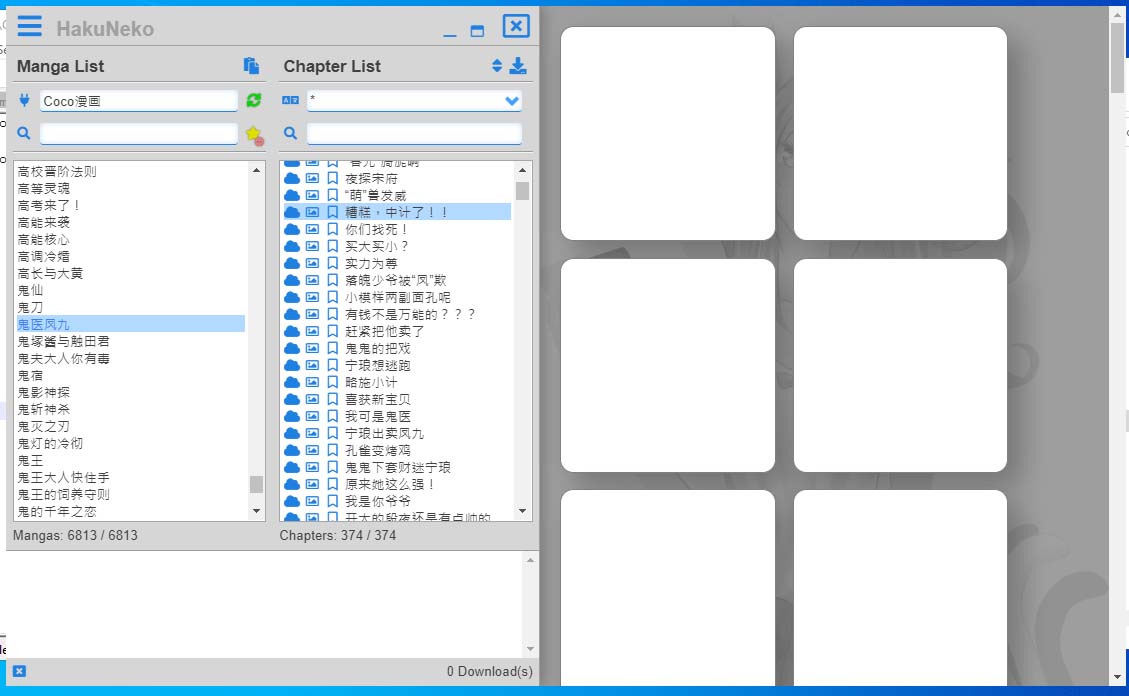Toggle bookmark marker for 夜探宋府
1129x696 pixels.
(x=332, y=178)
